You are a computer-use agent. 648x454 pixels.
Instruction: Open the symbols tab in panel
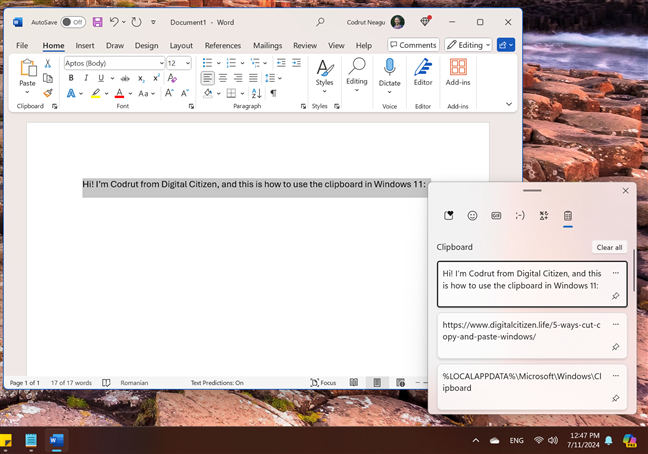[544, 216]
